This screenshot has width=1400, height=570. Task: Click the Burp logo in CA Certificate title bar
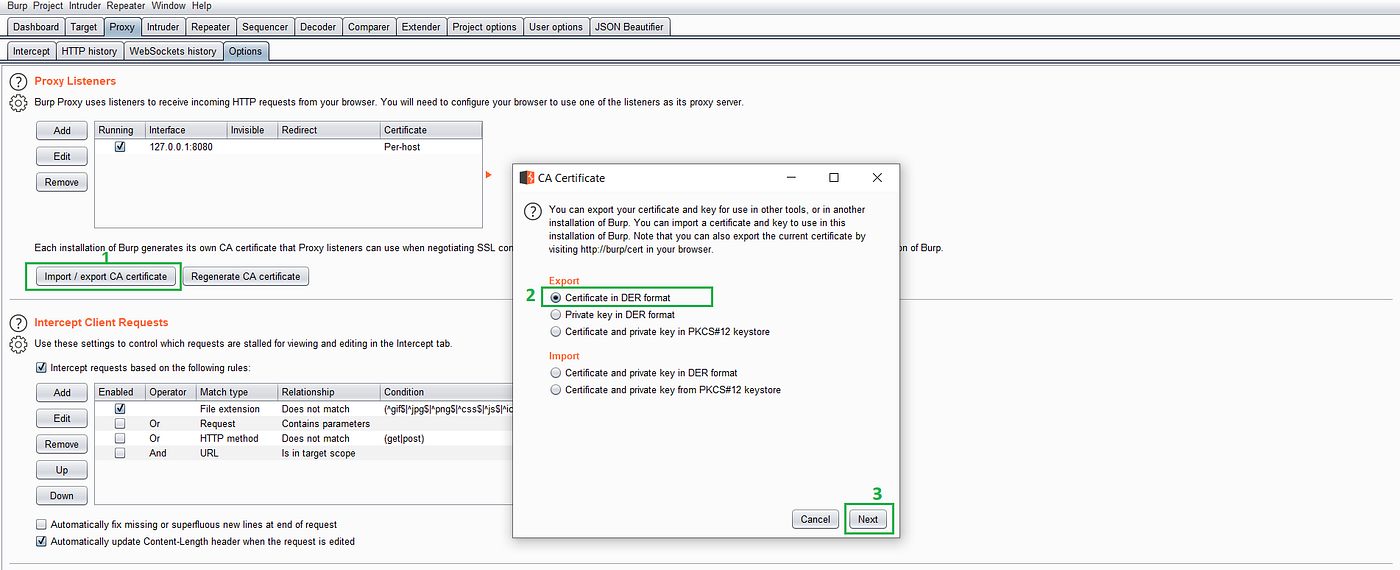coord(527,178)
